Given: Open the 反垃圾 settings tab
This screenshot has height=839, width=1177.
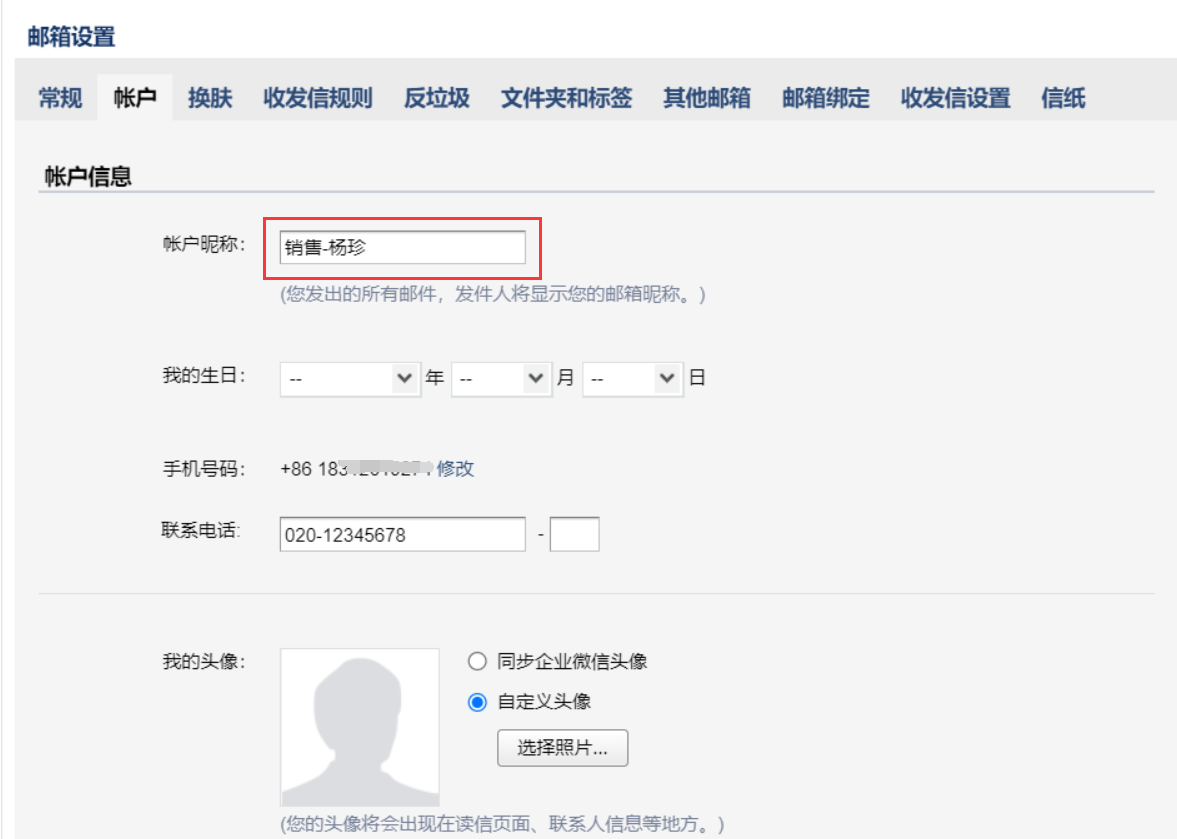Looking at the screenshot, I should (x=437, y=98).
